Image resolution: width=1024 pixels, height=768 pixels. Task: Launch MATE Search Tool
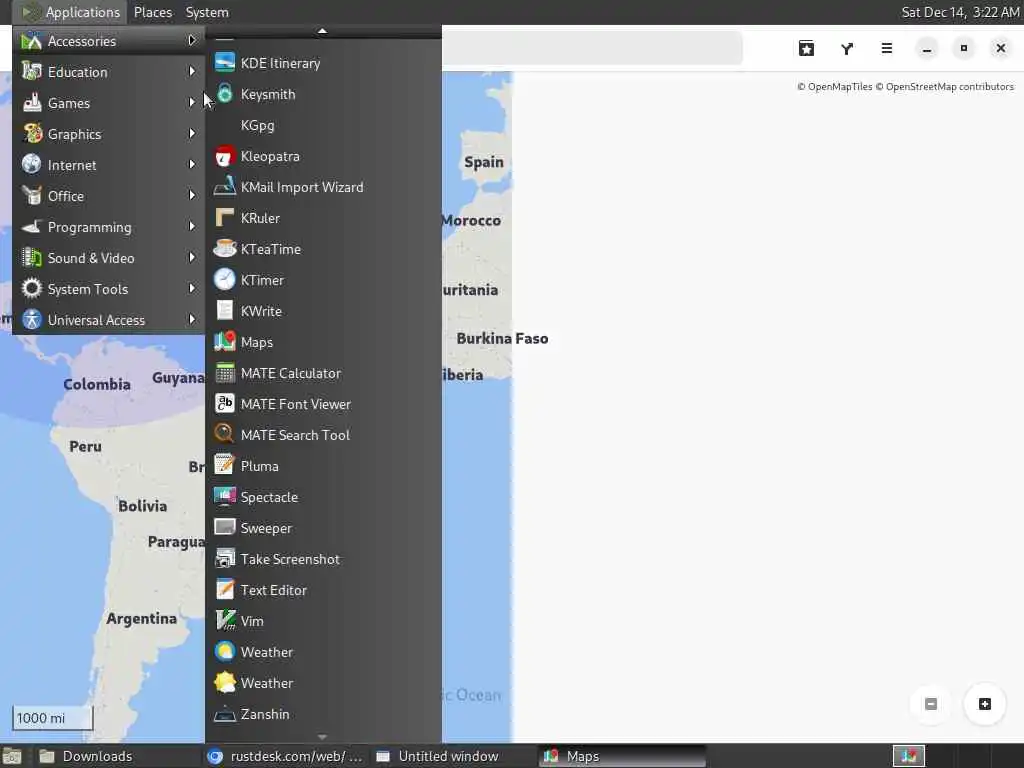point(323,436)
